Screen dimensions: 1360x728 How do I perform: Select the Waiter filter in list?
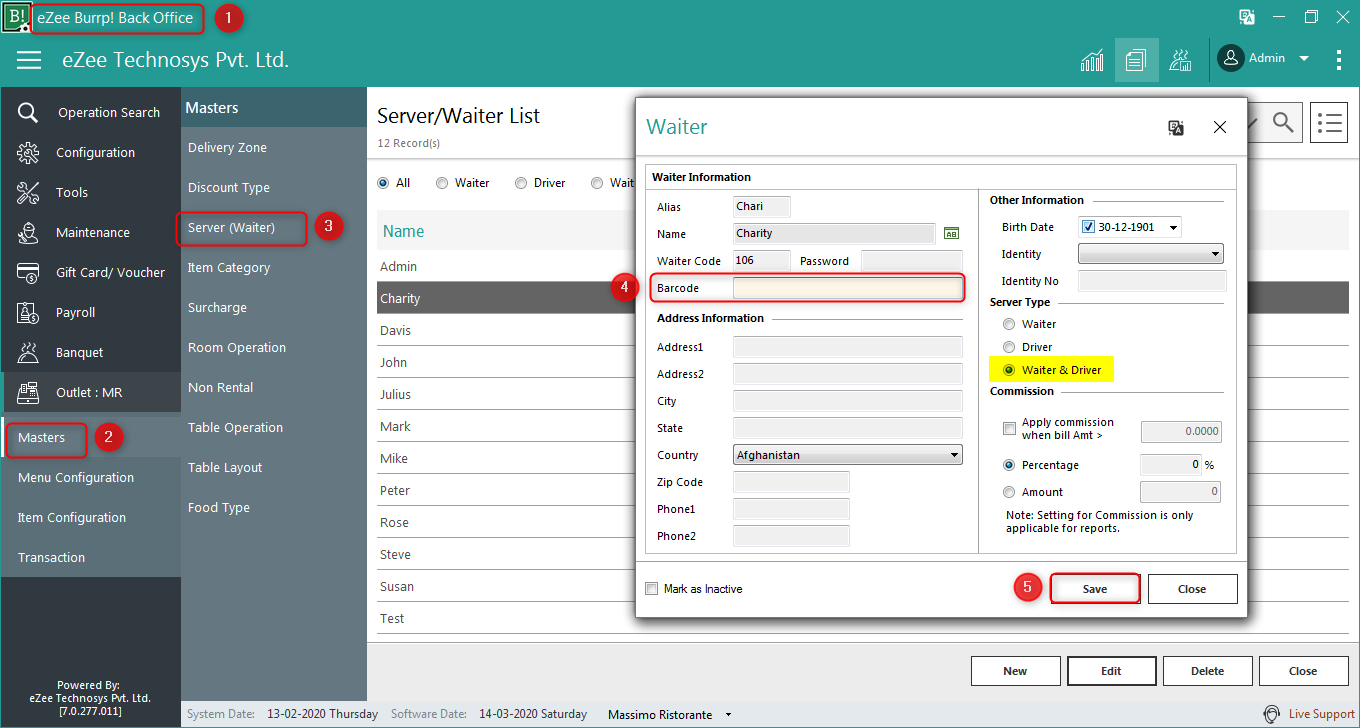442,183
